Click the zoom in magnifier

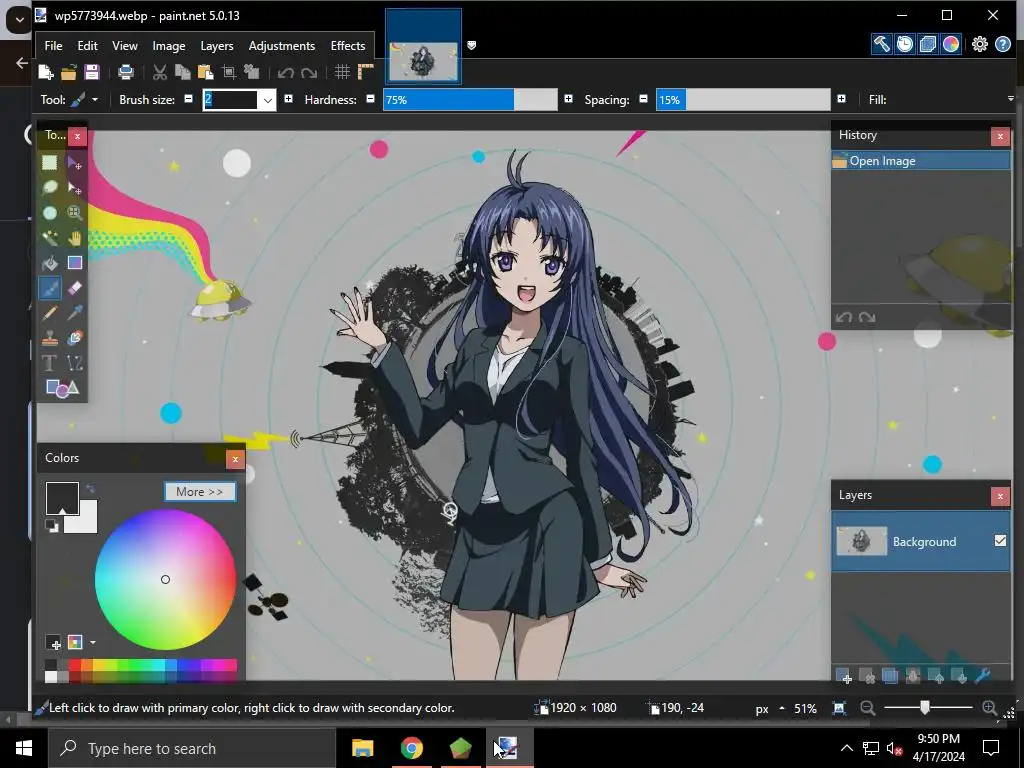(990, 708)
